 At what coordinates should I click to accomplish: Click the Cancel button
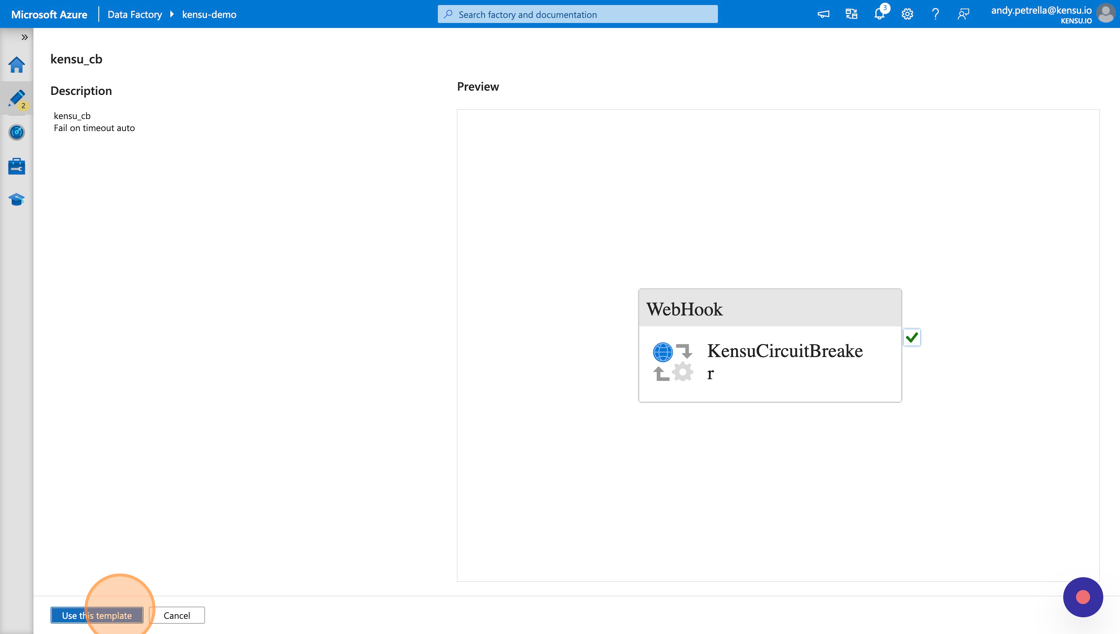point(176,615)
